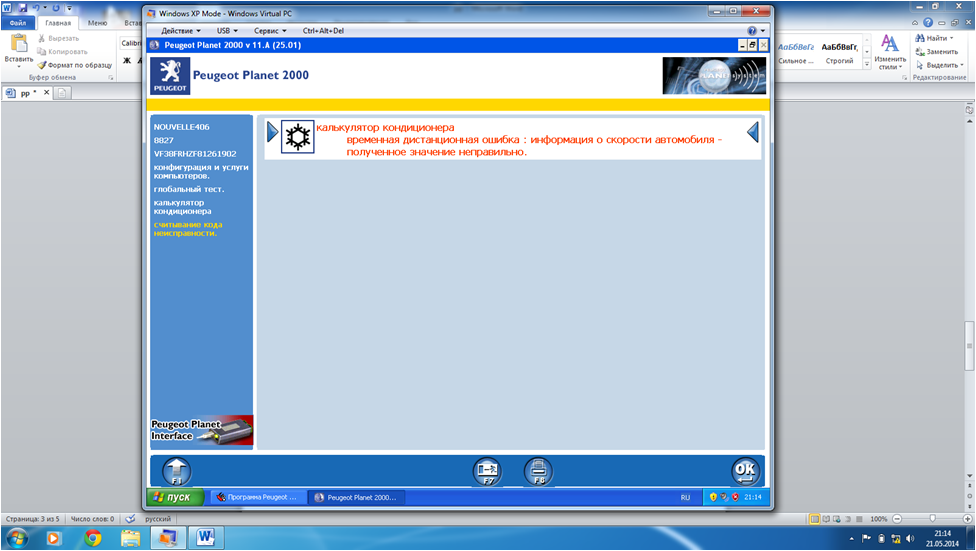Open the Сервис dropdown menu

(x=270, y=31)
